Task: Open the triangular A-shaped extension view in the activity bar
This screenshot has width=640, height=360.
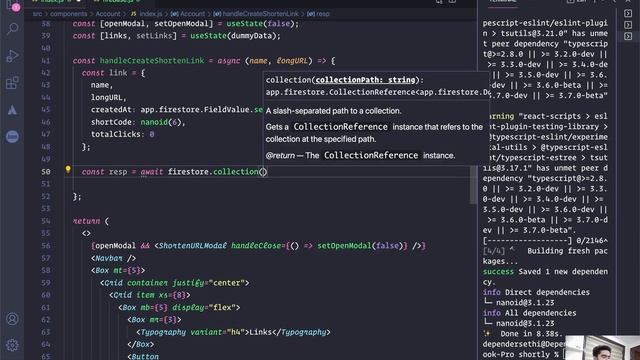Action: pyautogui.click(x=13, y=110)
